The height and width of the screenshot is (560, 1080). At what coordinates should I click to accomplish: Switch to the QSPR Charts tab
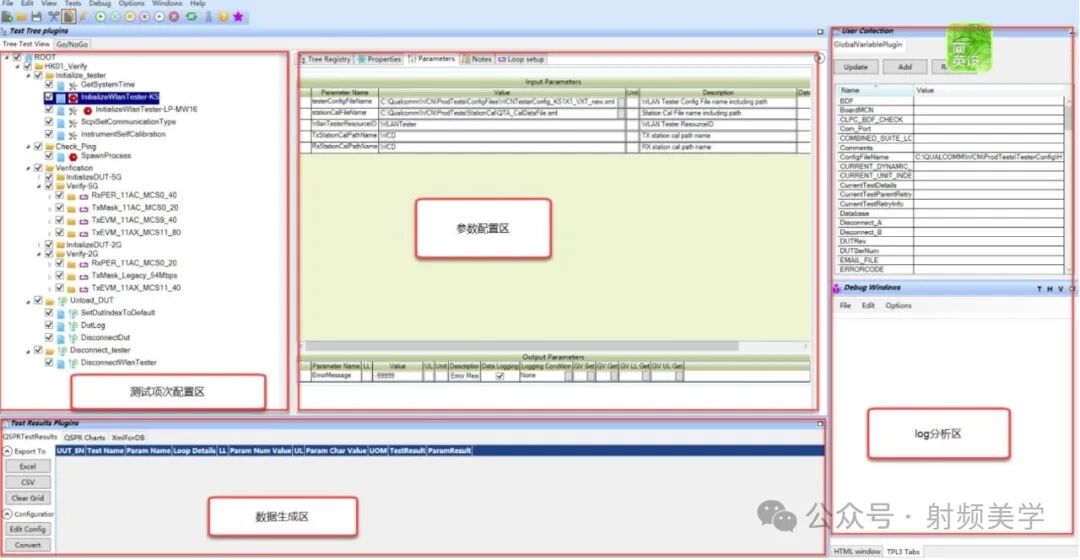click(84, 438)
